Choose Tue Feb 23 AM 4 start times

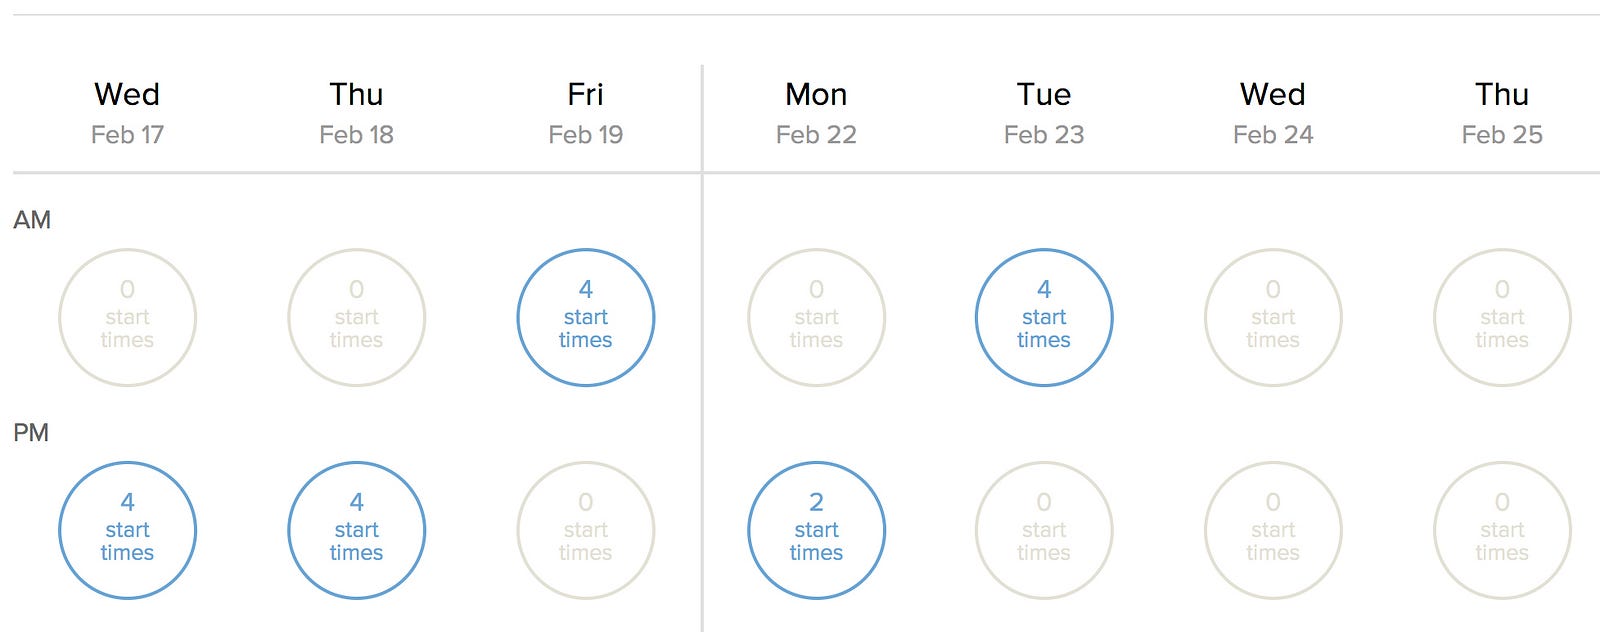[1044, 317]
